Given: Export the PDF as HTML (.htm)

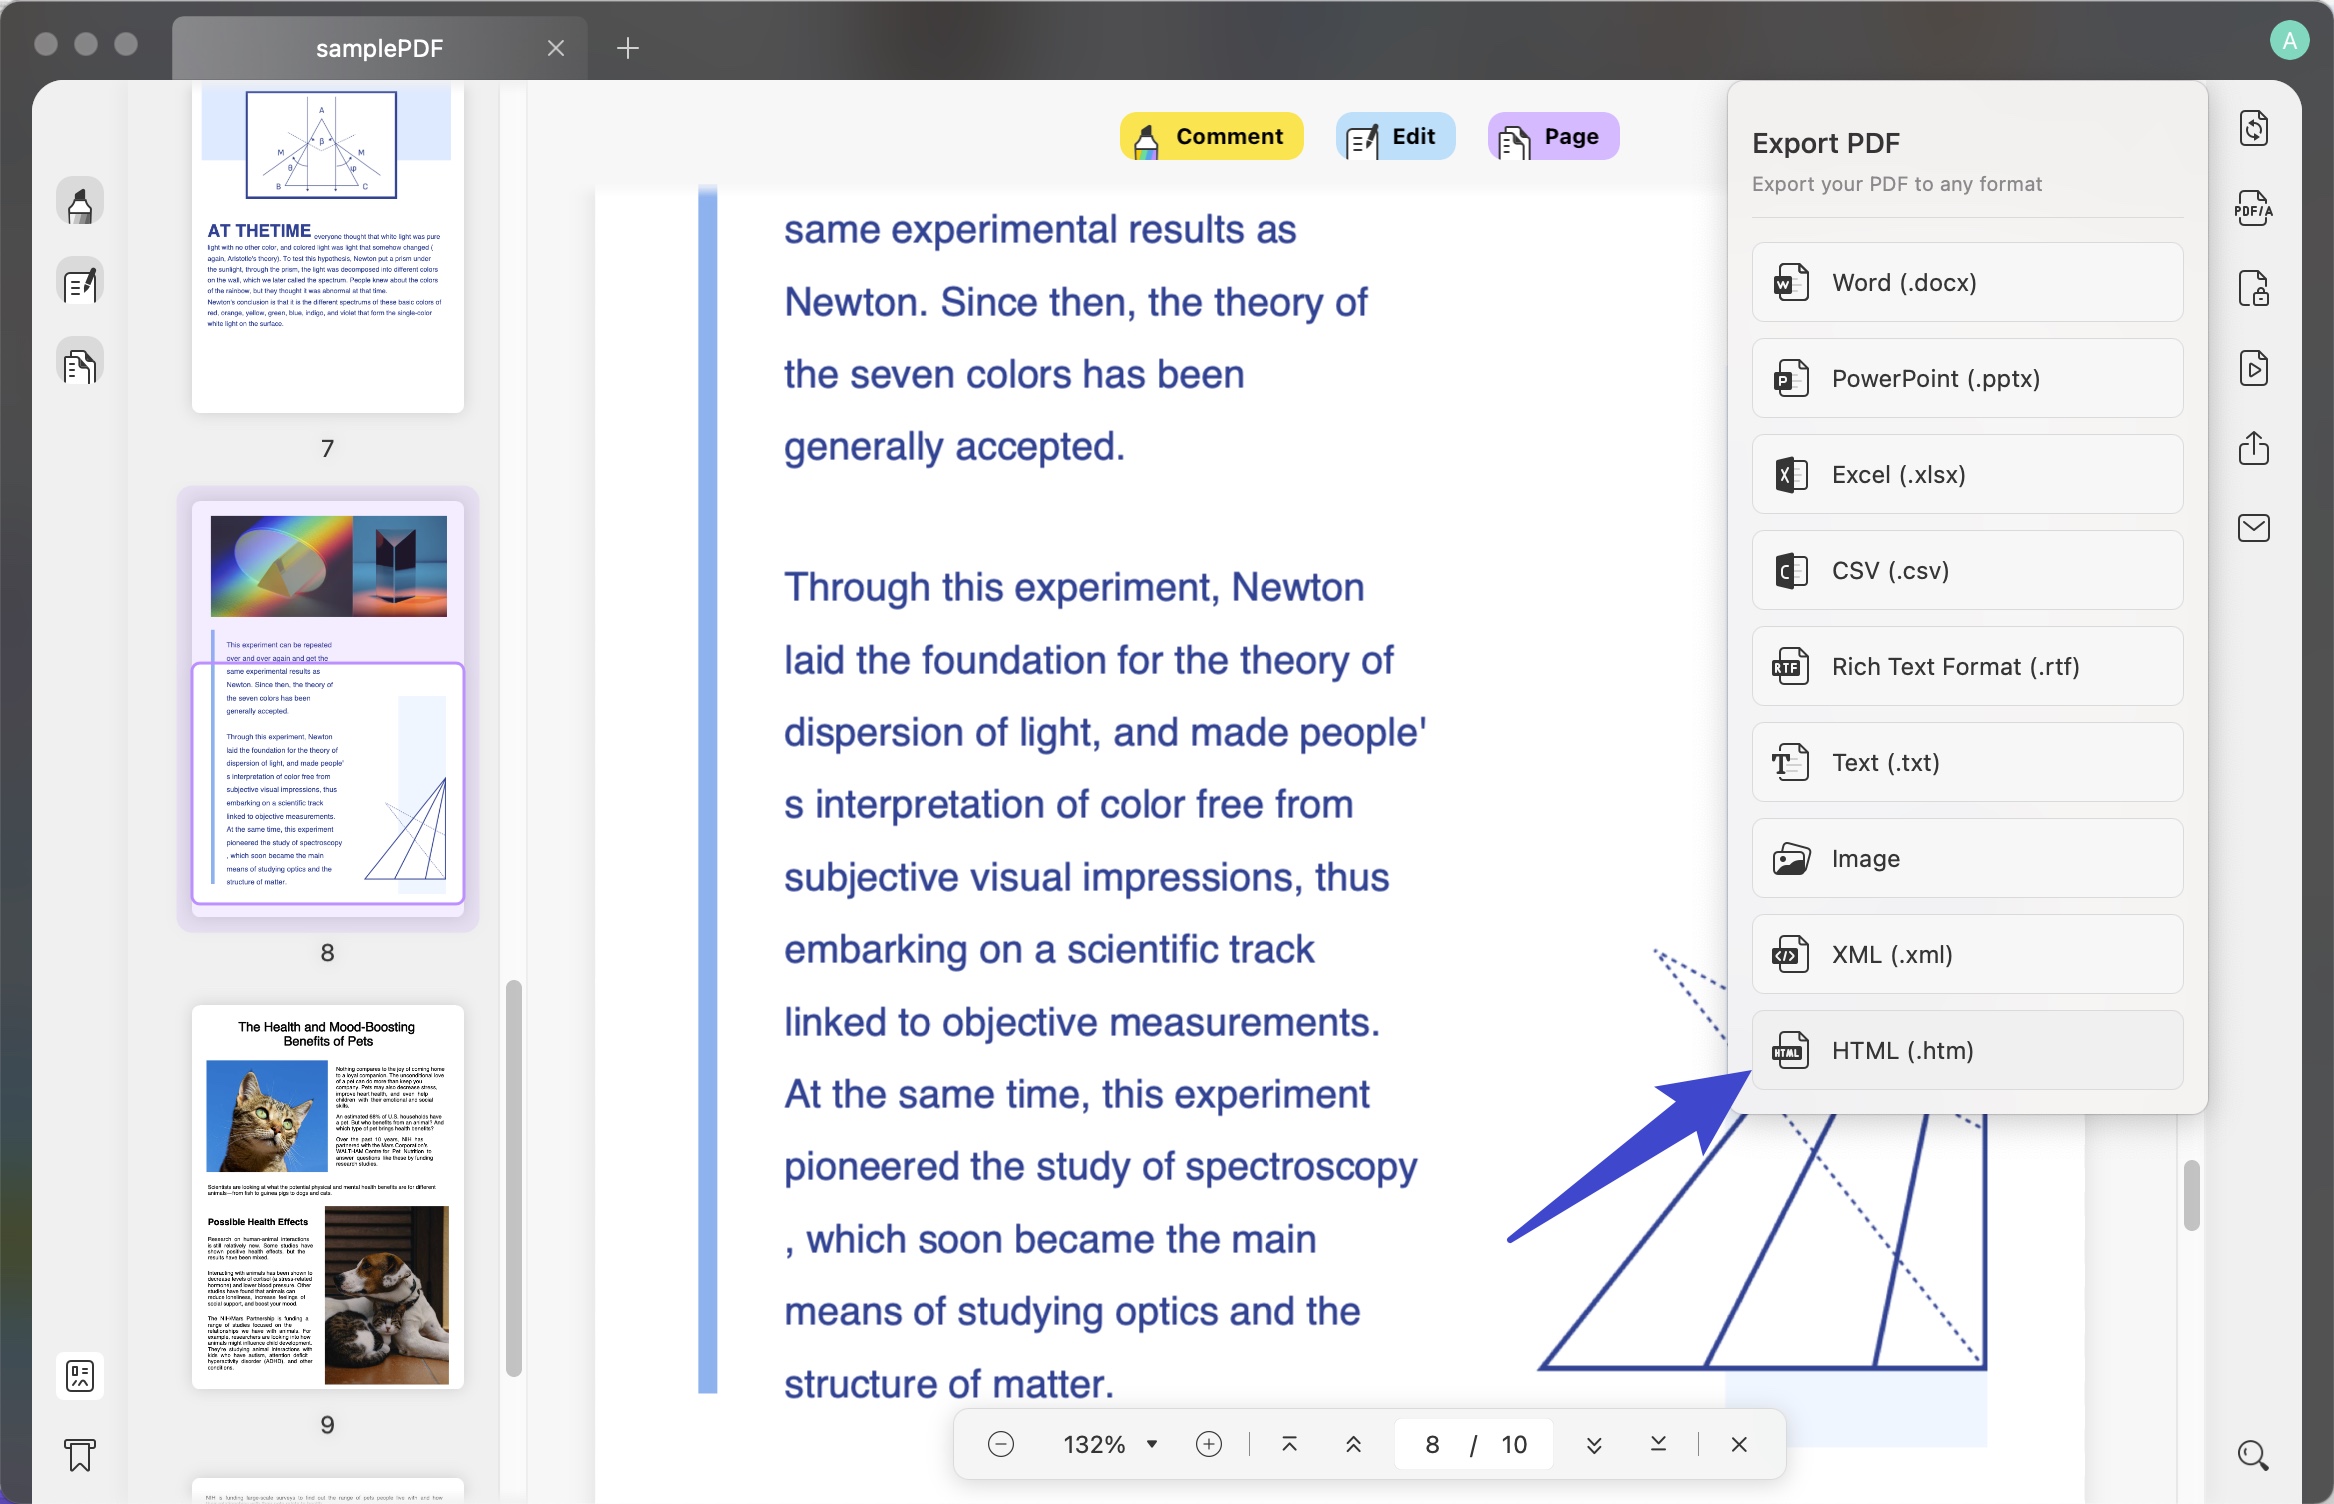Looking at the screenshot, I should 1965,1050.
